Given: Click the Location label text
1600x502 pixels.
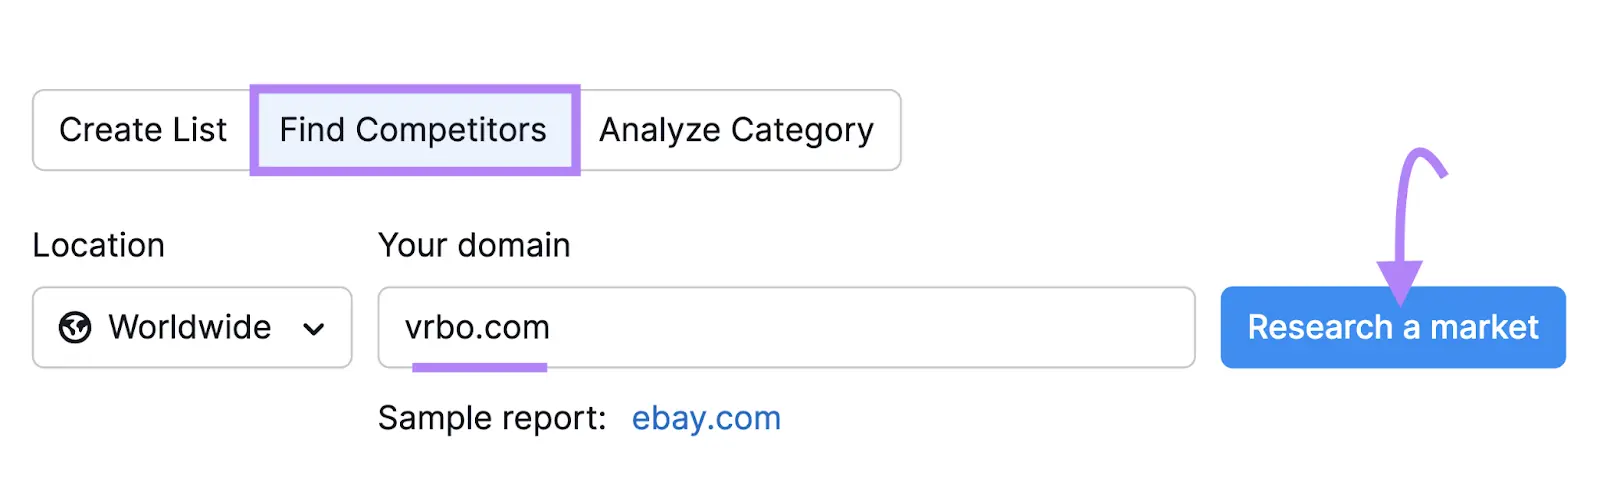Looking at the screenshot, I should coord(98,245).
